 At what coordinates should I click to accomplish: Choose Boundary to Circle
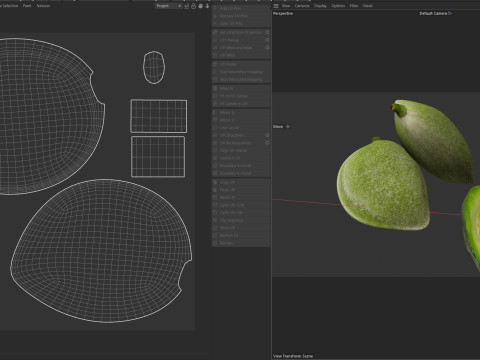tap(241, 166)
